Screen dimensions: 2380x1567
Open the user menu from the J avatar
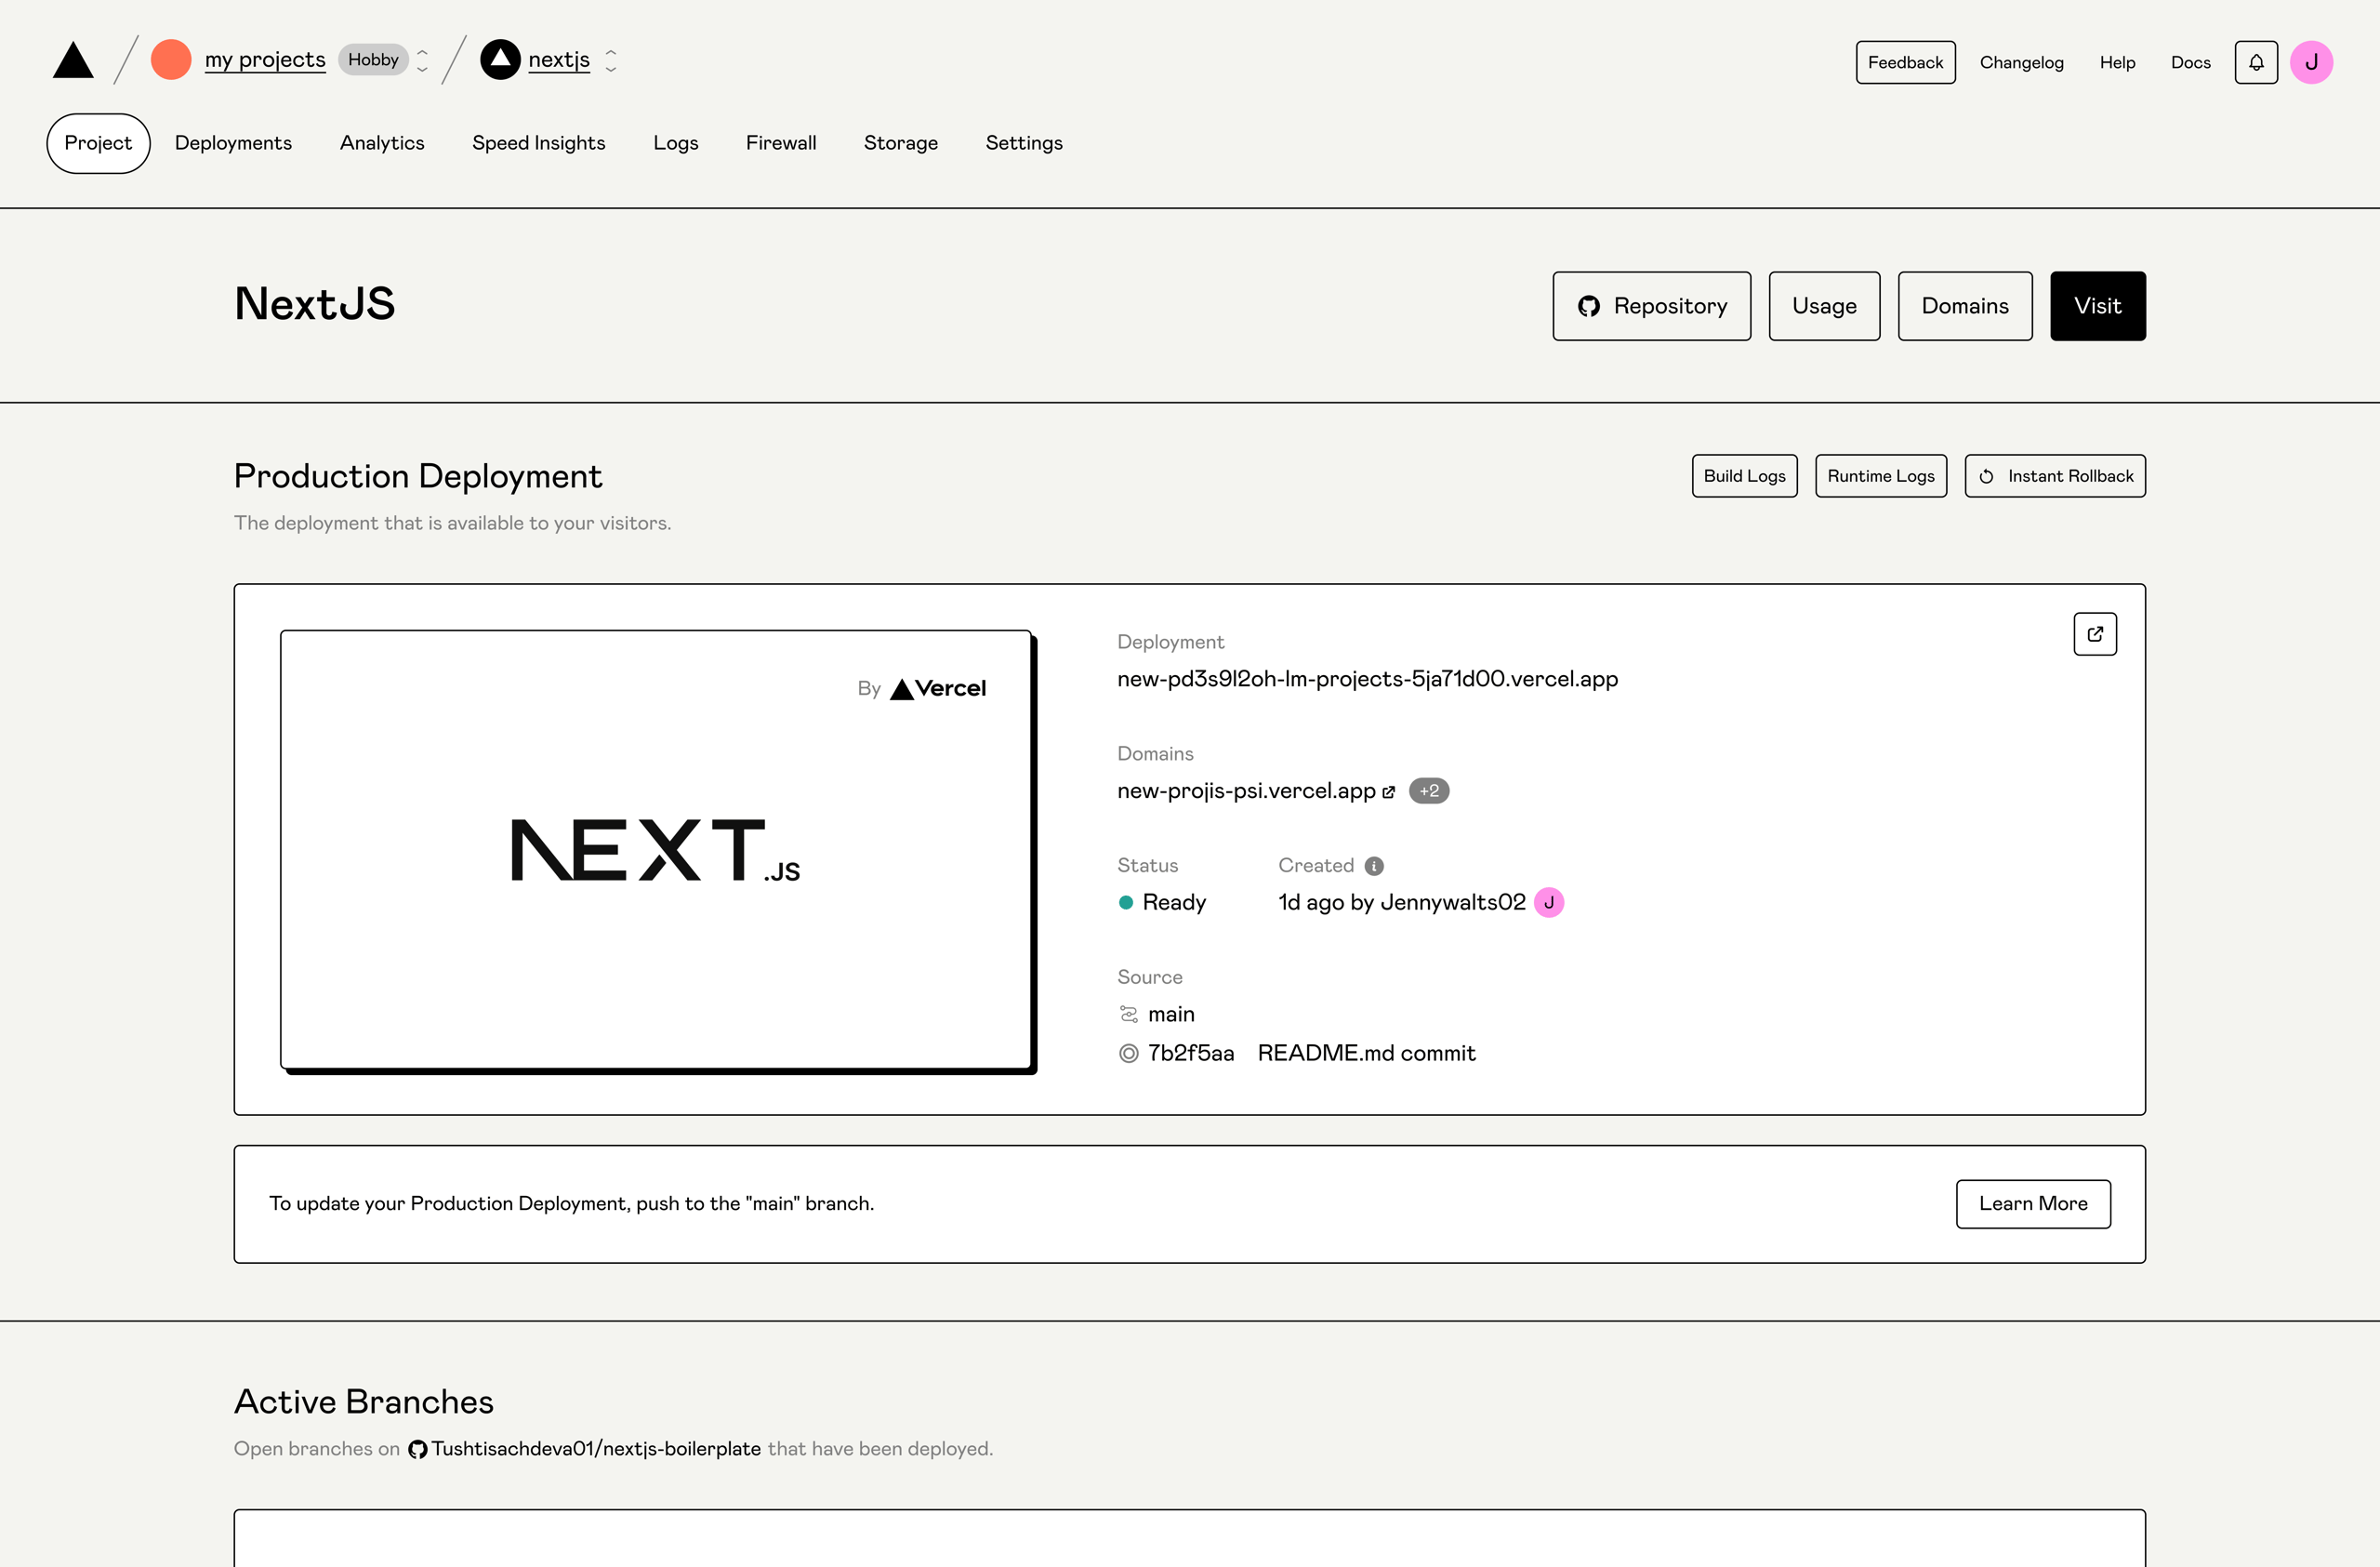coord(2311,62)
